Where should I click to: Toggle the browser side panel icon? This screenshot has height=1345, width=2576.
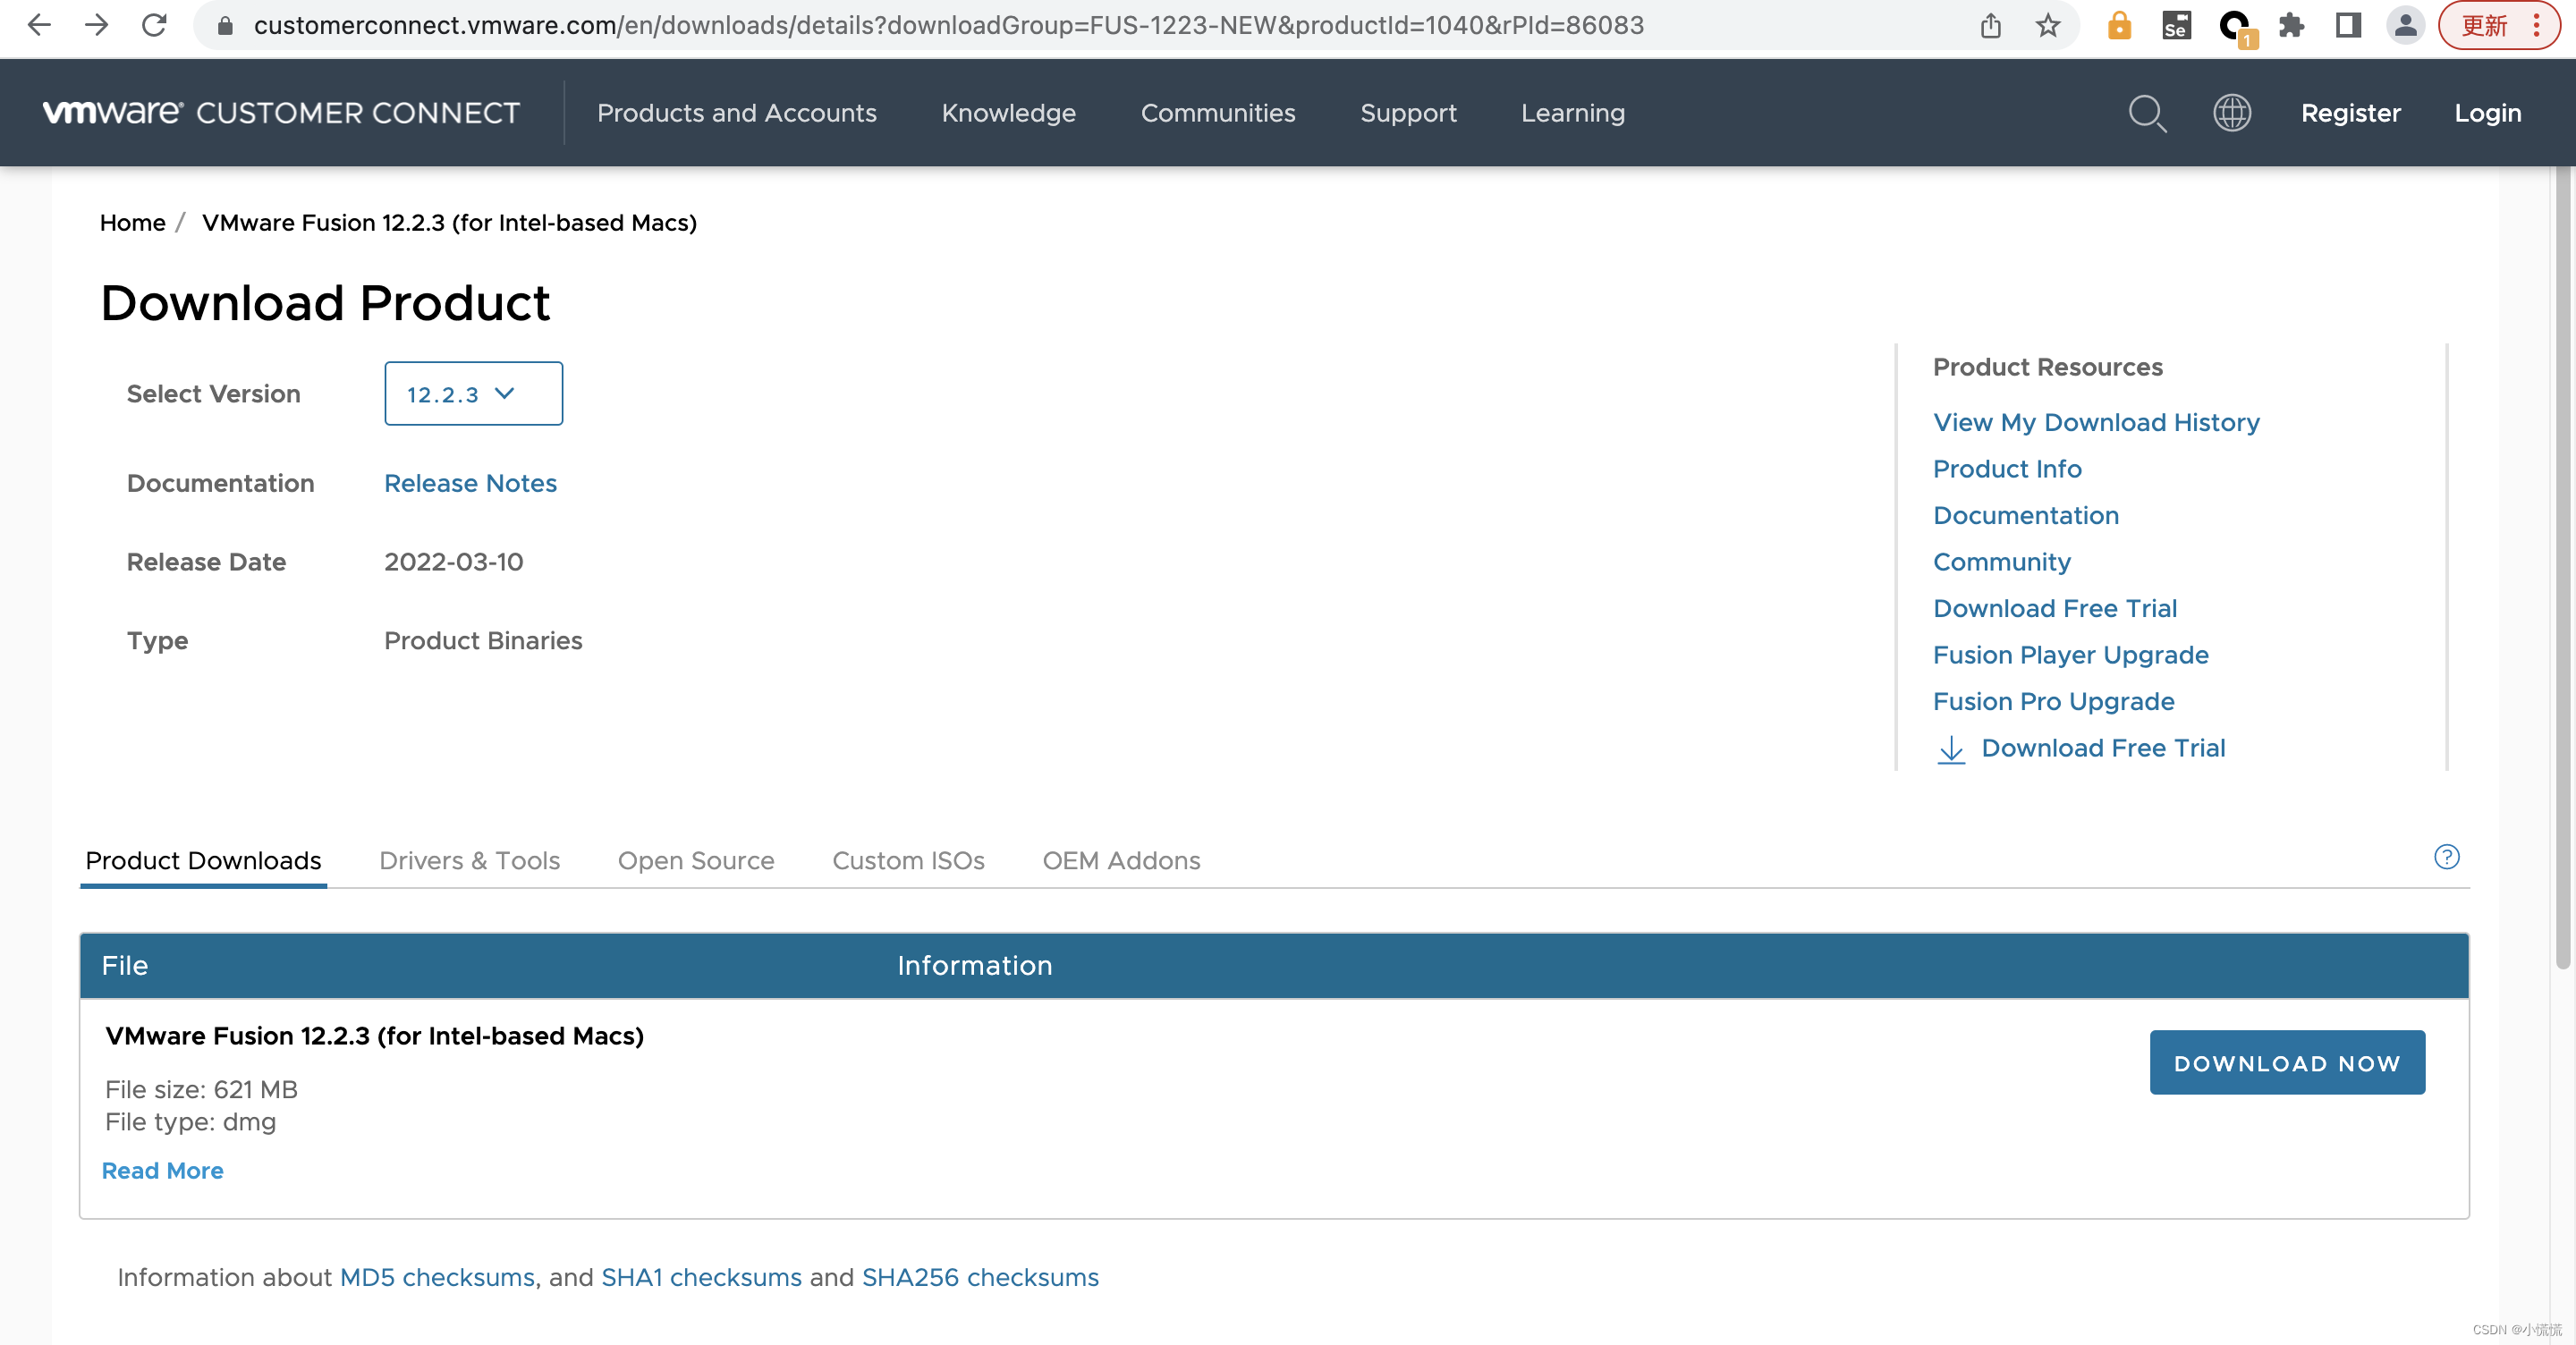tap(2348, 25)
